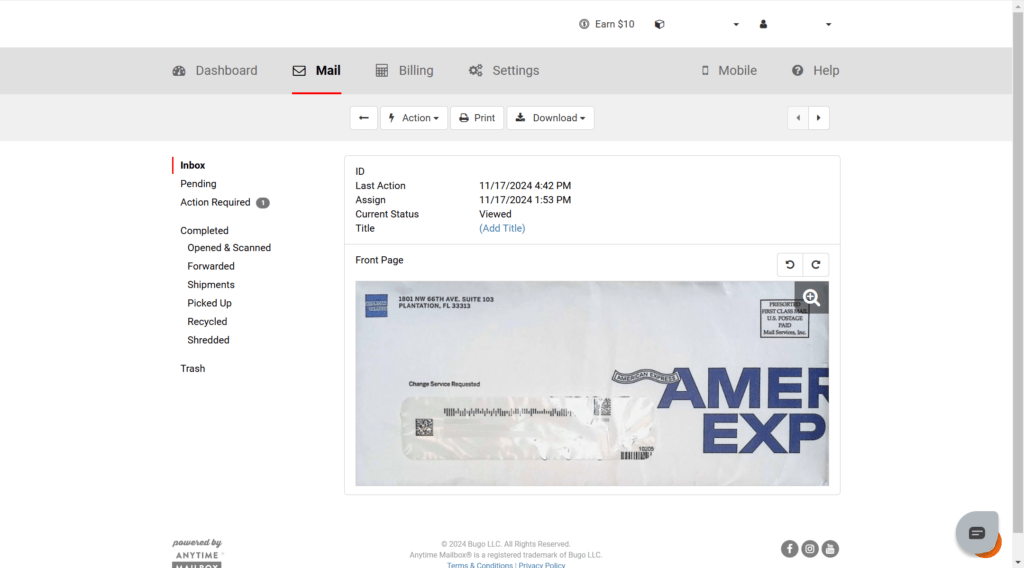The width and height of the screenshot is (1024, 568).
Task: Expand the Download dropdown
Action: [x=551, y=118]
